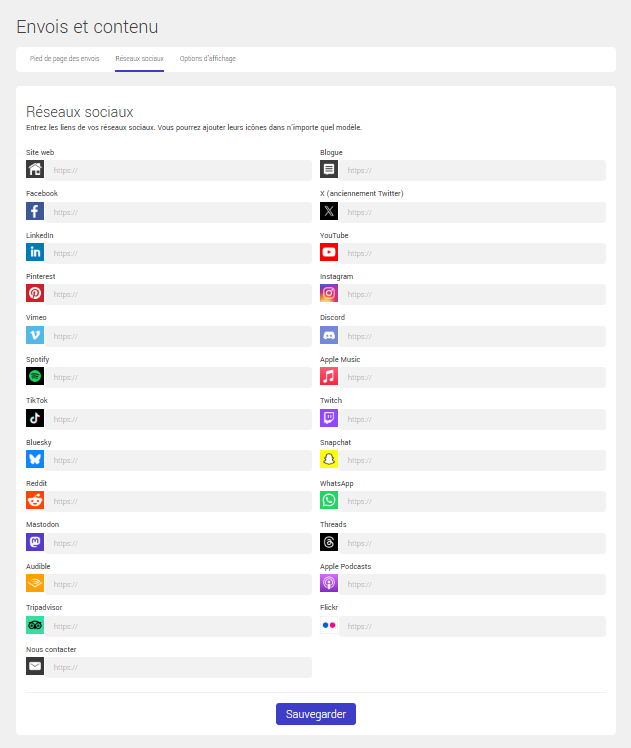This screenshot has width=631, height=748.
Task: Click the Nous contacter envelope icon
Action: coord(35,666)
